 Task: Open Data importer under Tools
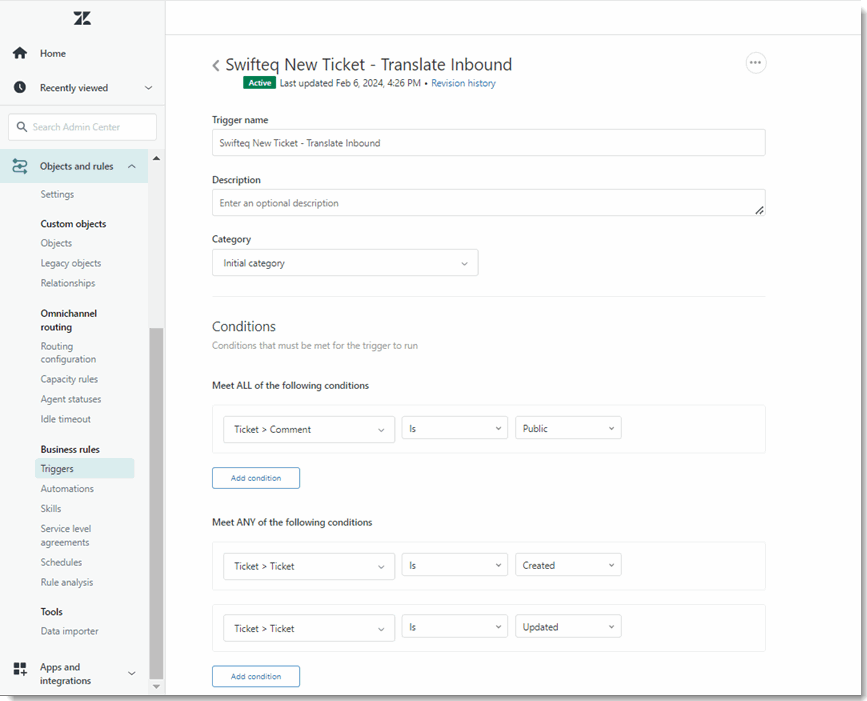pyautogui.click(x=69, y=631)
